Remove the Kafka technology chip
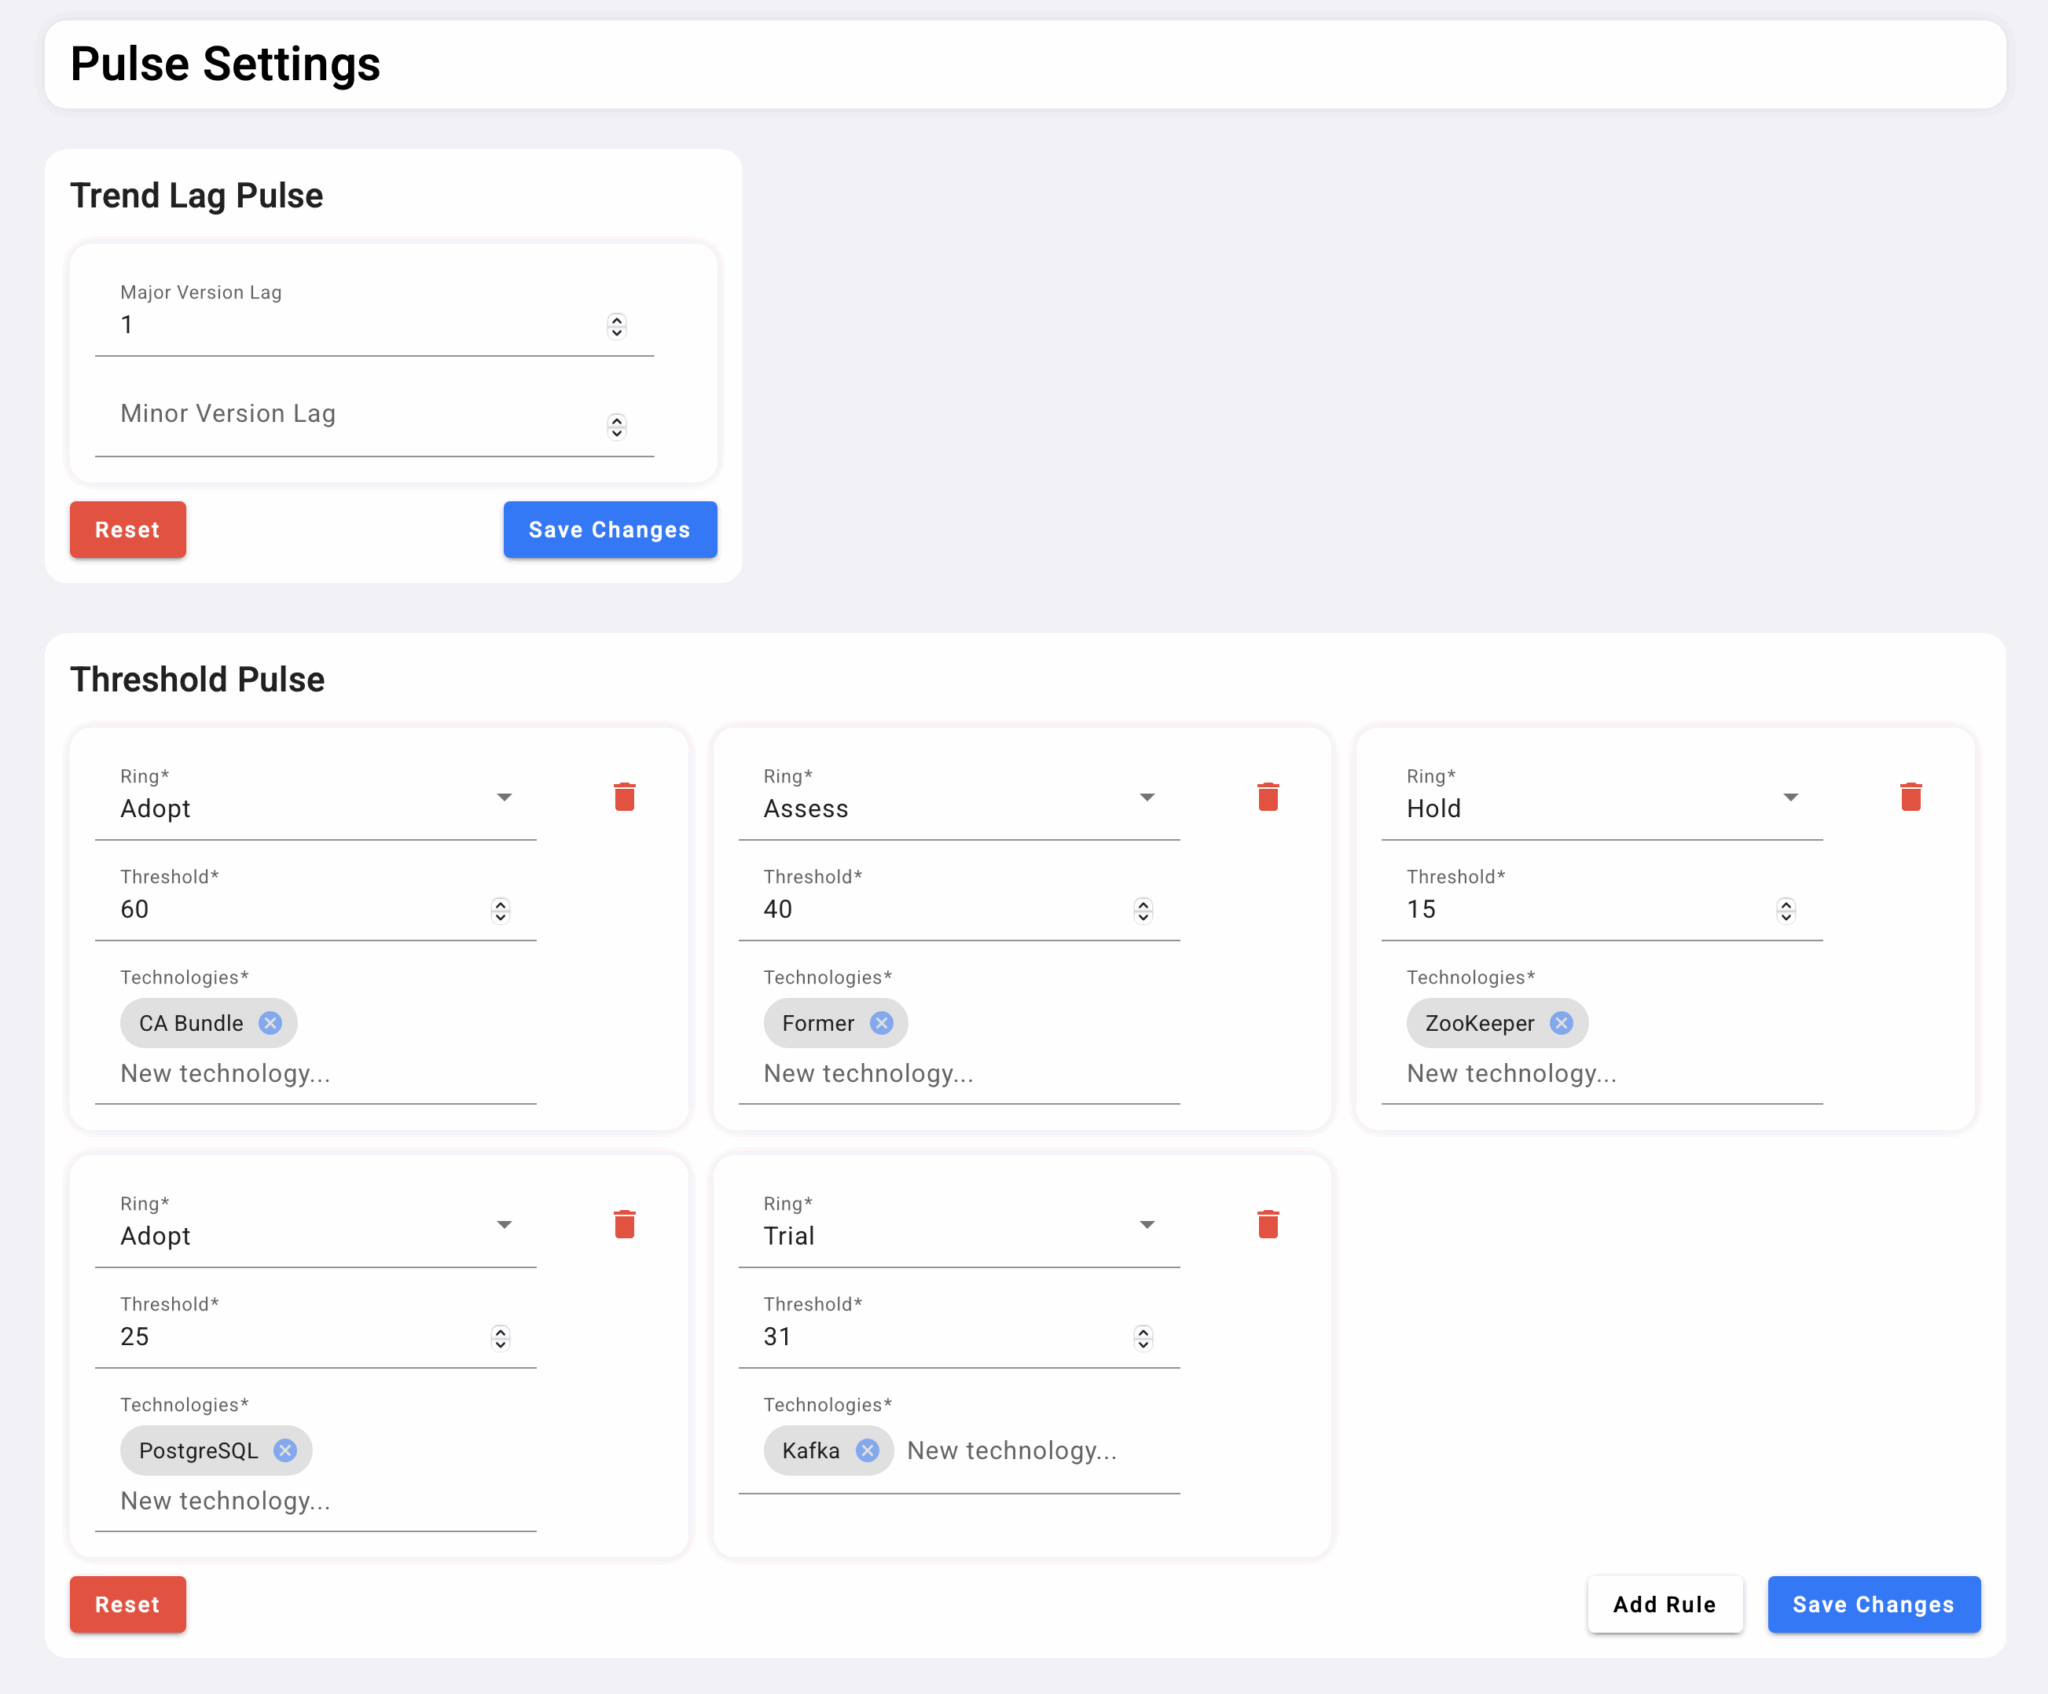The width and height of the screenshot is (2048, 1694). (x=867, y=1450)
